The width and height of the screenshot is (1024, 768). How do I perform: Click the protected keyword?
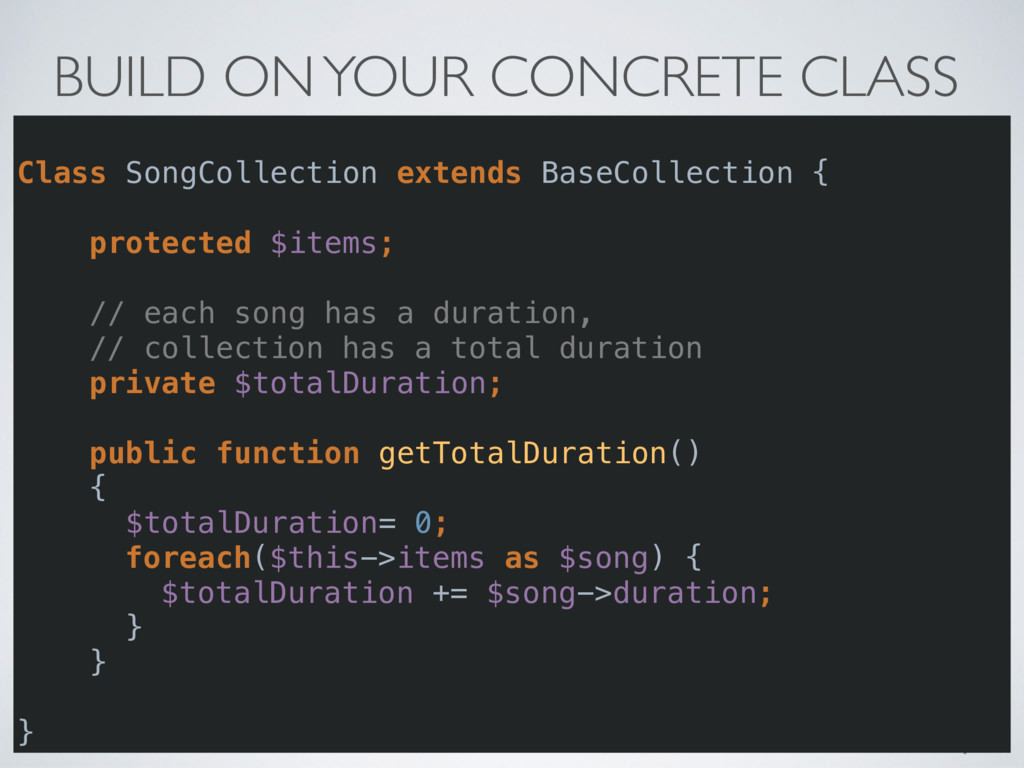(170, 244)
